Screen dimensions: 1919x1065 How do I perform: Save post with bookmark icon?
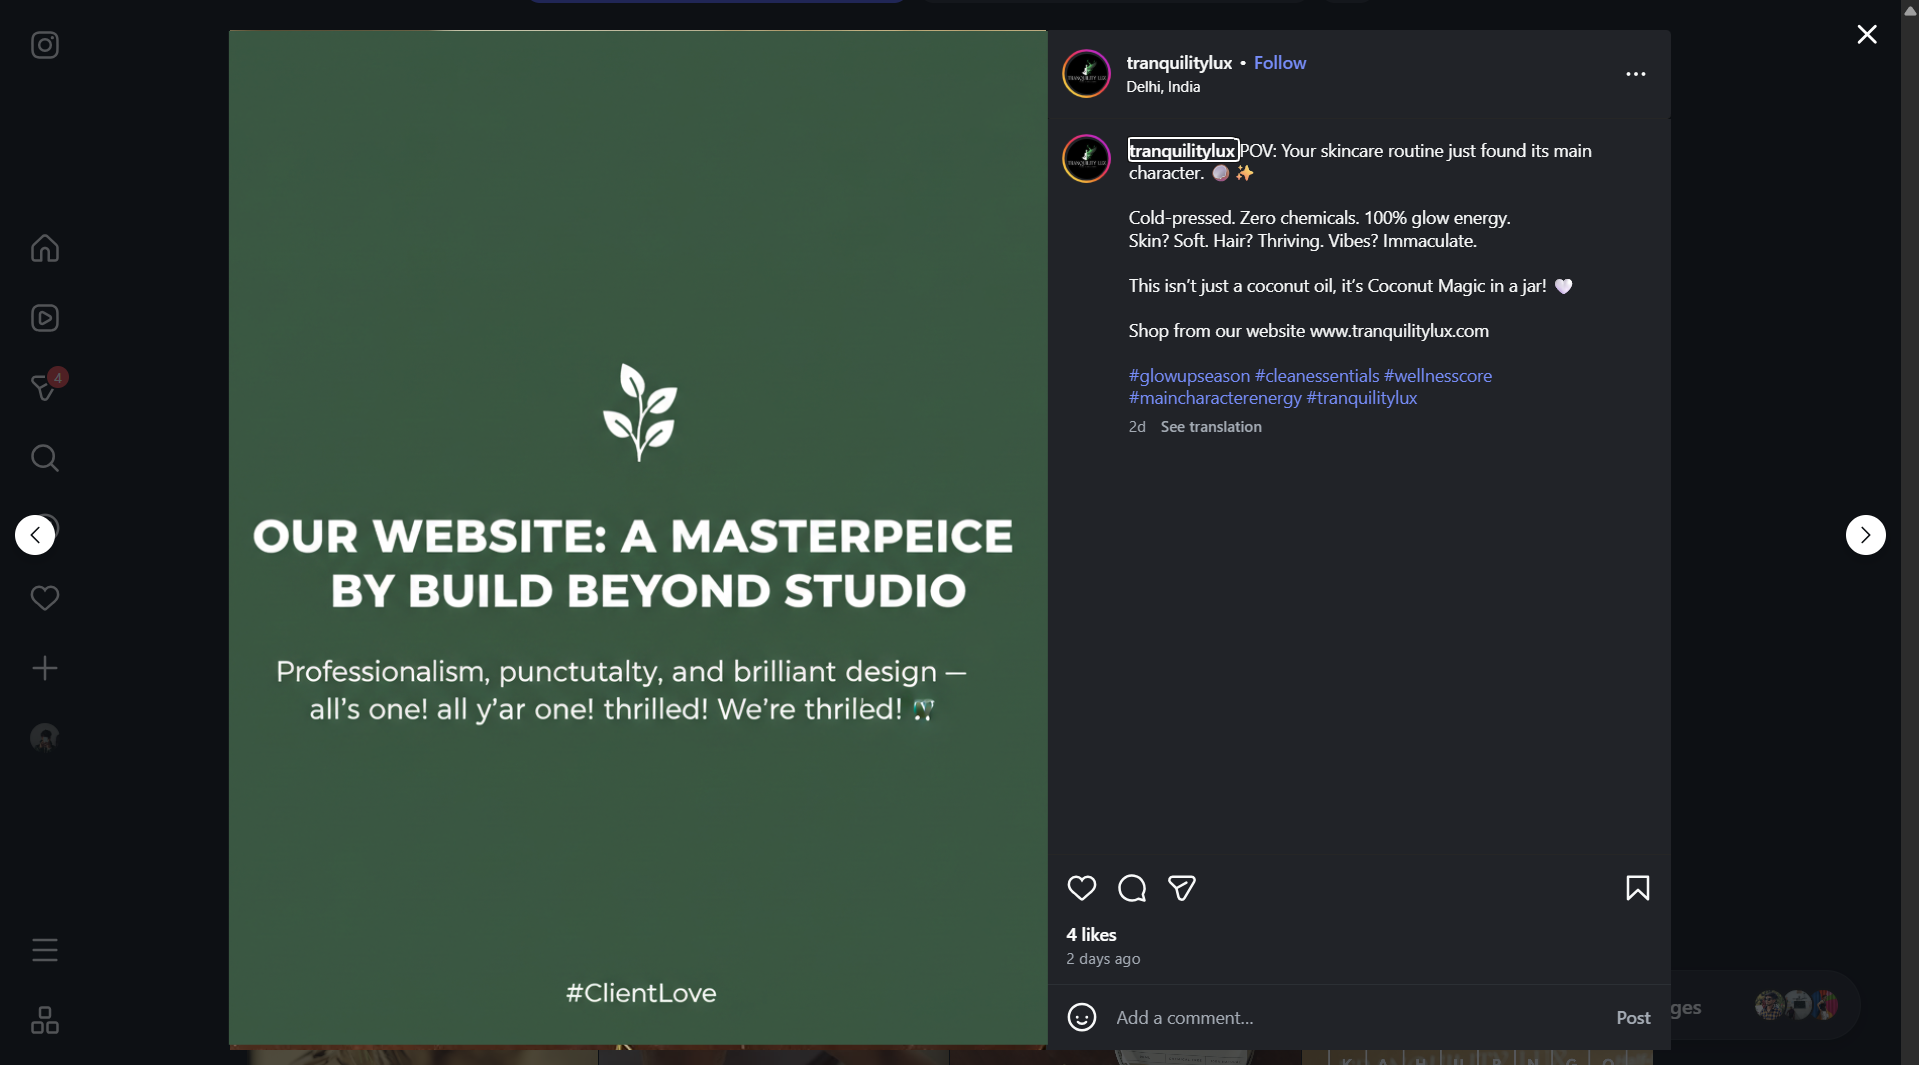pos(1637,888)
